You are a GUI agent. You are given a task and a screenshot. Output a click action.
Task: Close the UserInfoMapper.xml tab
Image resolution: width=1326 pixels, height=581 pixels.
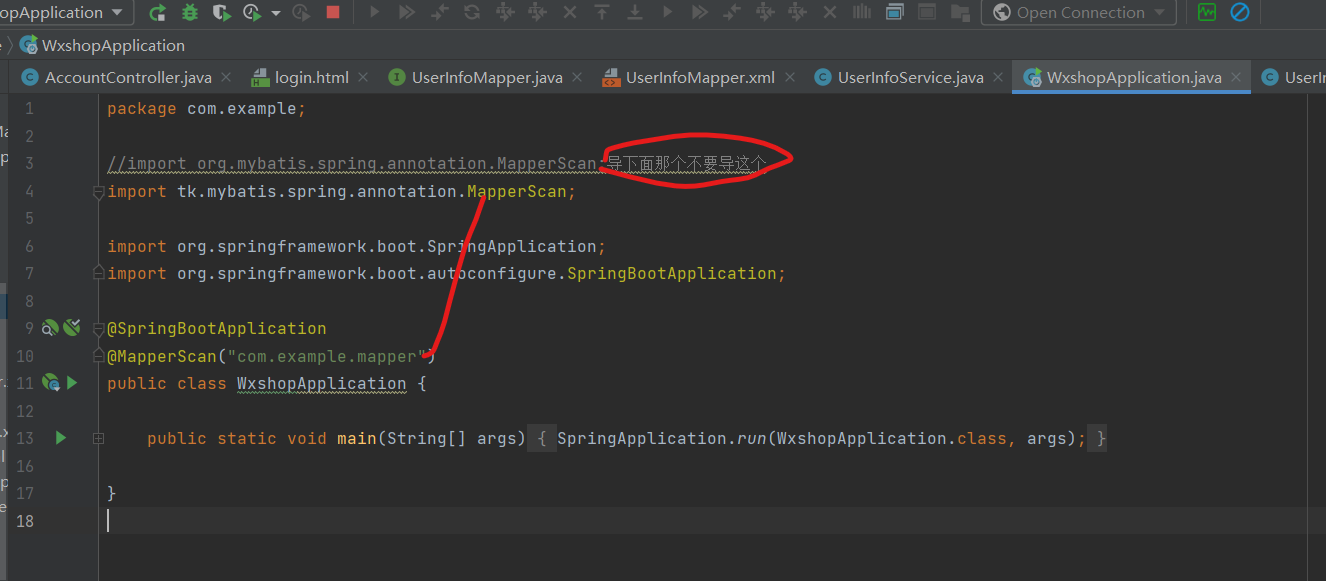[x=790, y=77]
